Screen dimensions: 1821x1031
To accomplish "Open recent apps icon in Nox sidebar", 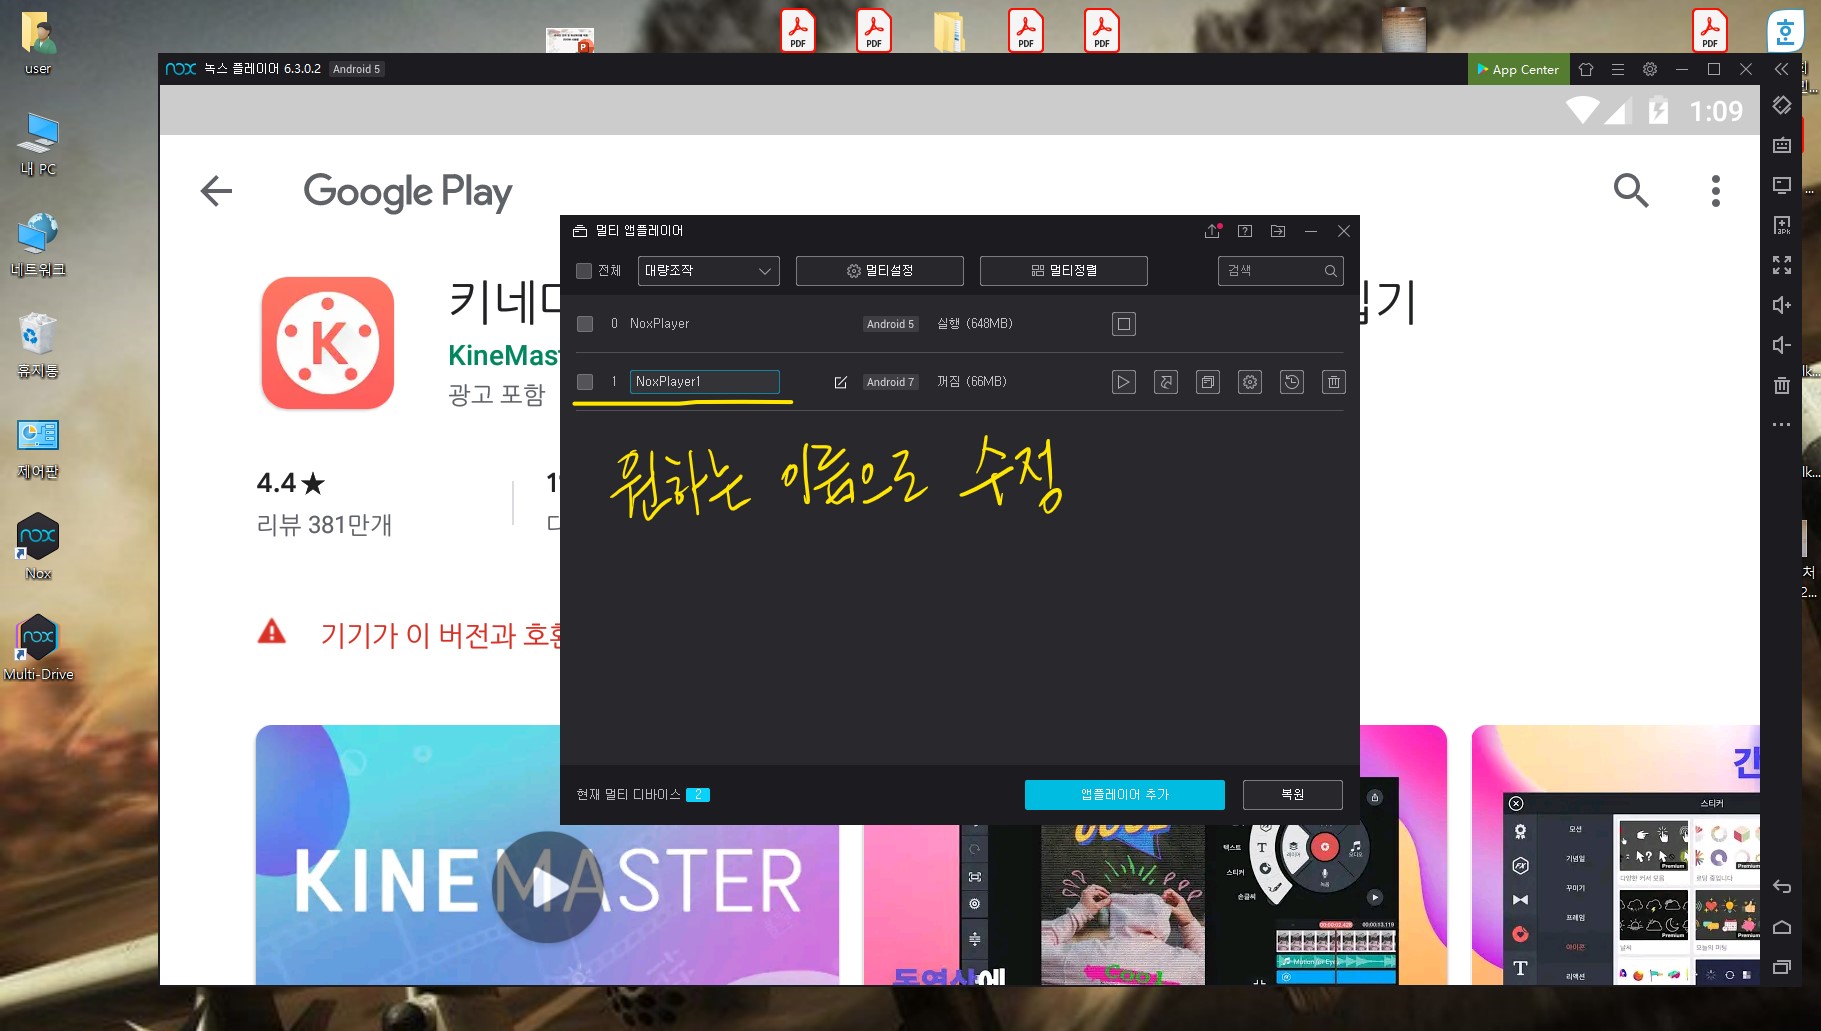I will pos(1782,967).
